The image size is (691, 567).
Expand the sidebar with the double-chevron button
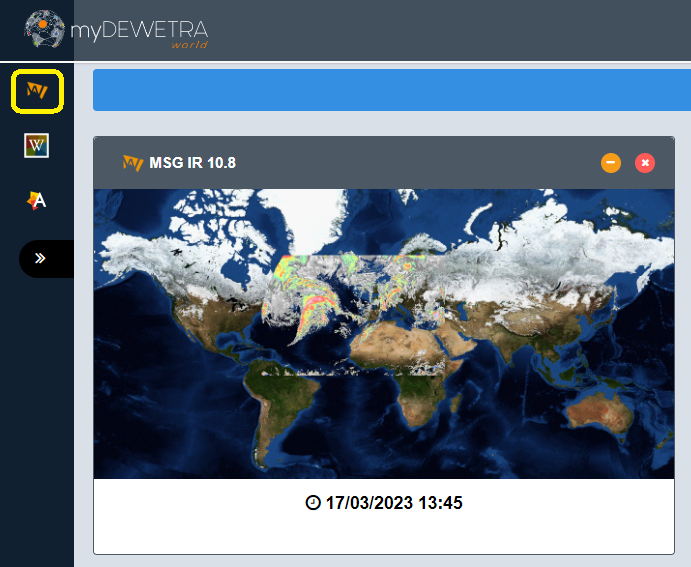41,258
